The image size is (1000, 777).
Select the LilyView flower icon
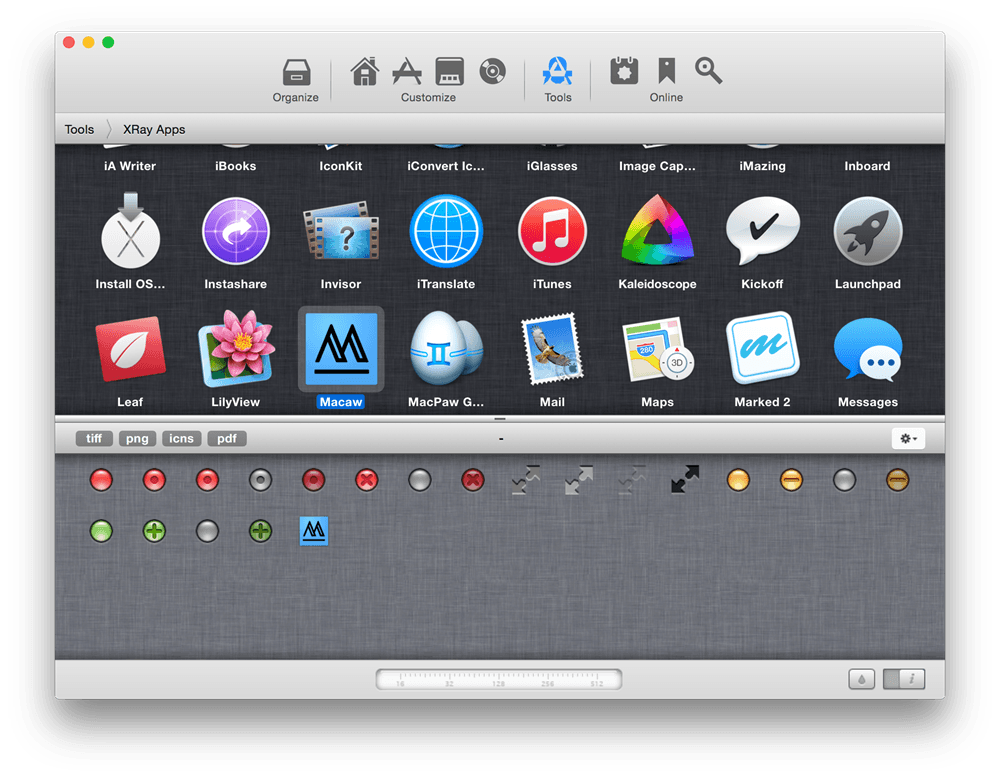click(236, 349)
